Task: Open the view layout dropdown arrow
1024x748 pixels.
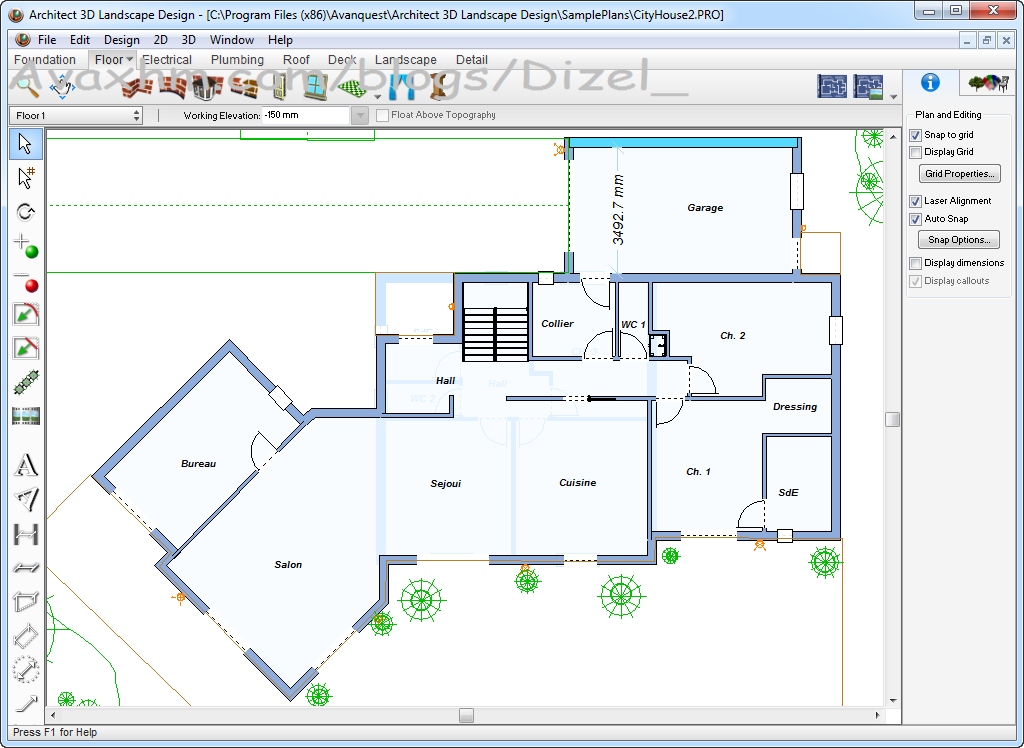Action: click(x=893, y=97)
